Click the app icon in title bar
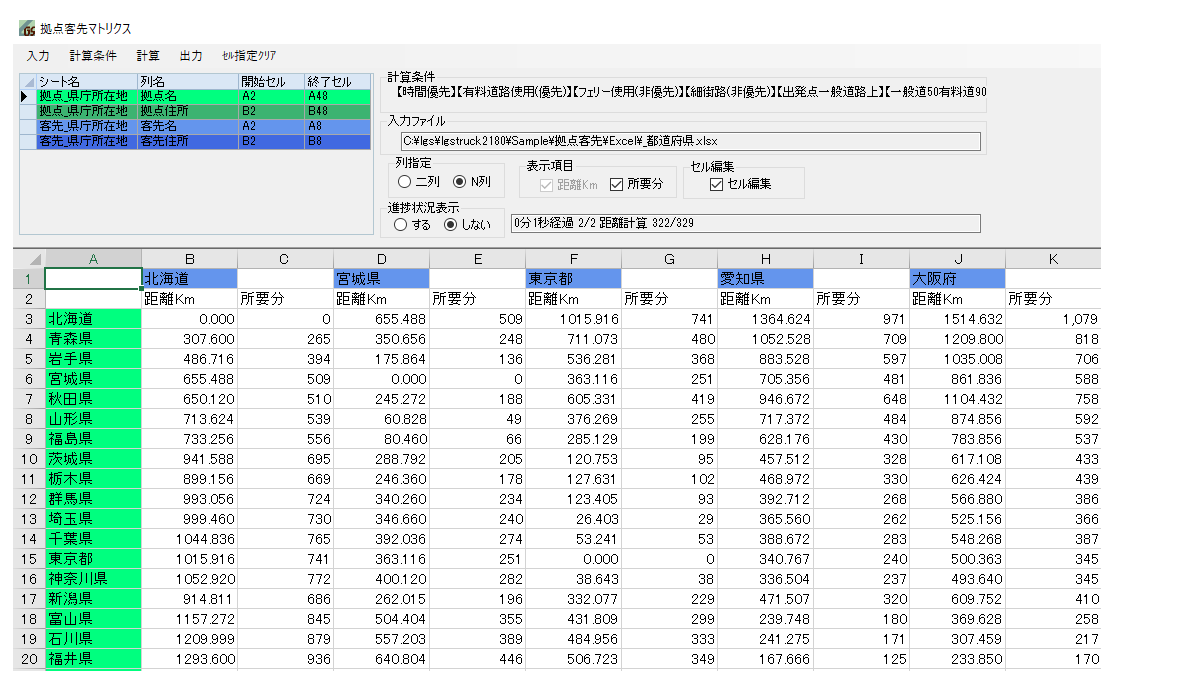 click(x=27, y=28)
